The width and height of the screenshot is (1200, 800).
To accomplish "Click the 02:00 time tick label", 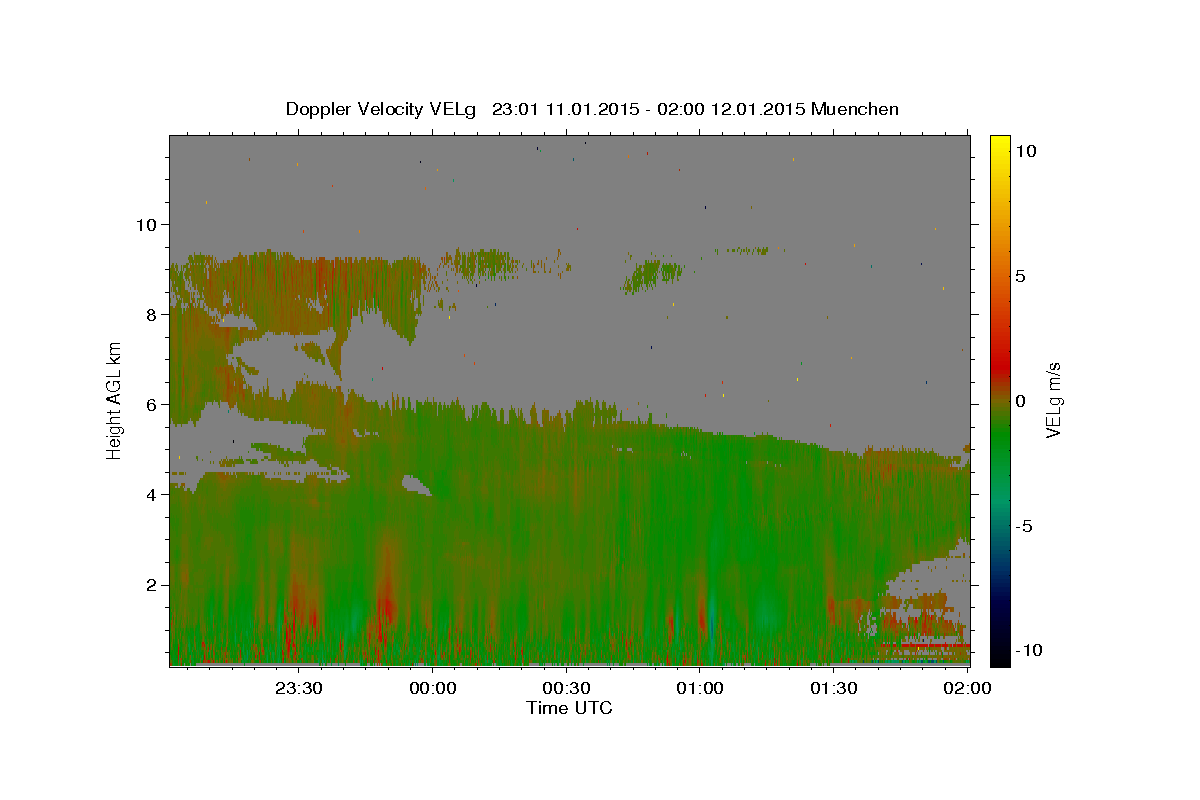I will (x=968, y=688).
